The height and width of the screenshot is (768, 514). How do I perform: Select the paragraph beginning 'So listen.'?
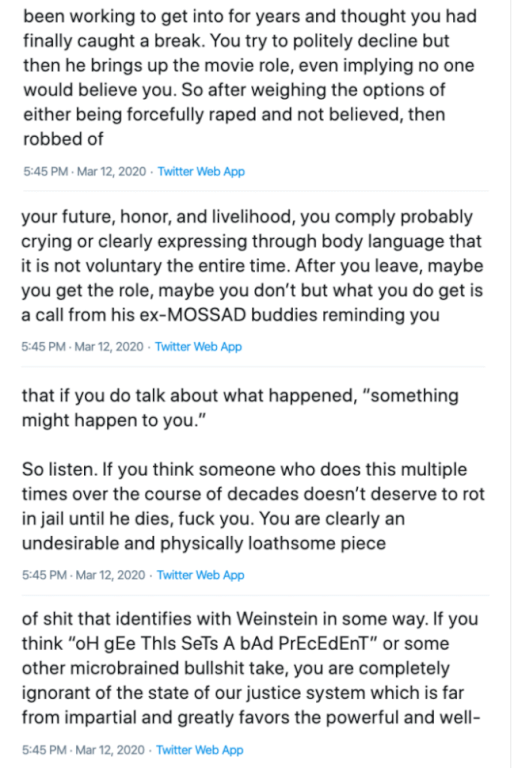click(x=253, y=506)
